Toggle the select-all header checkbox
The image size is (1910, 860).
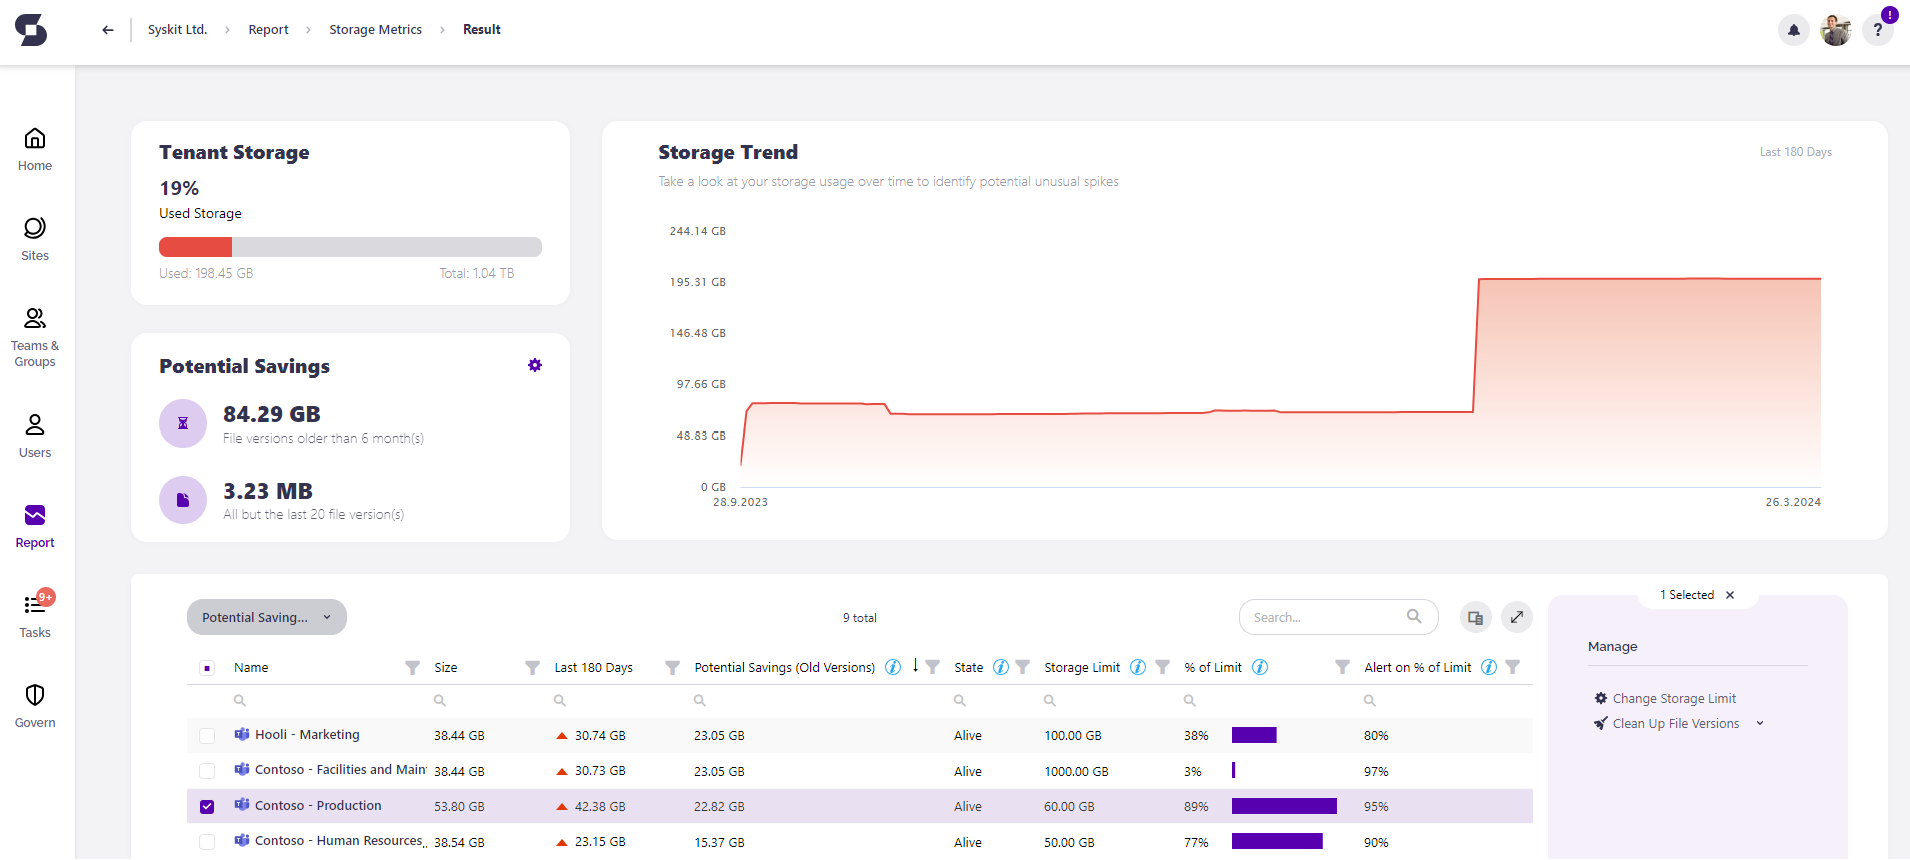click(207, 668)
